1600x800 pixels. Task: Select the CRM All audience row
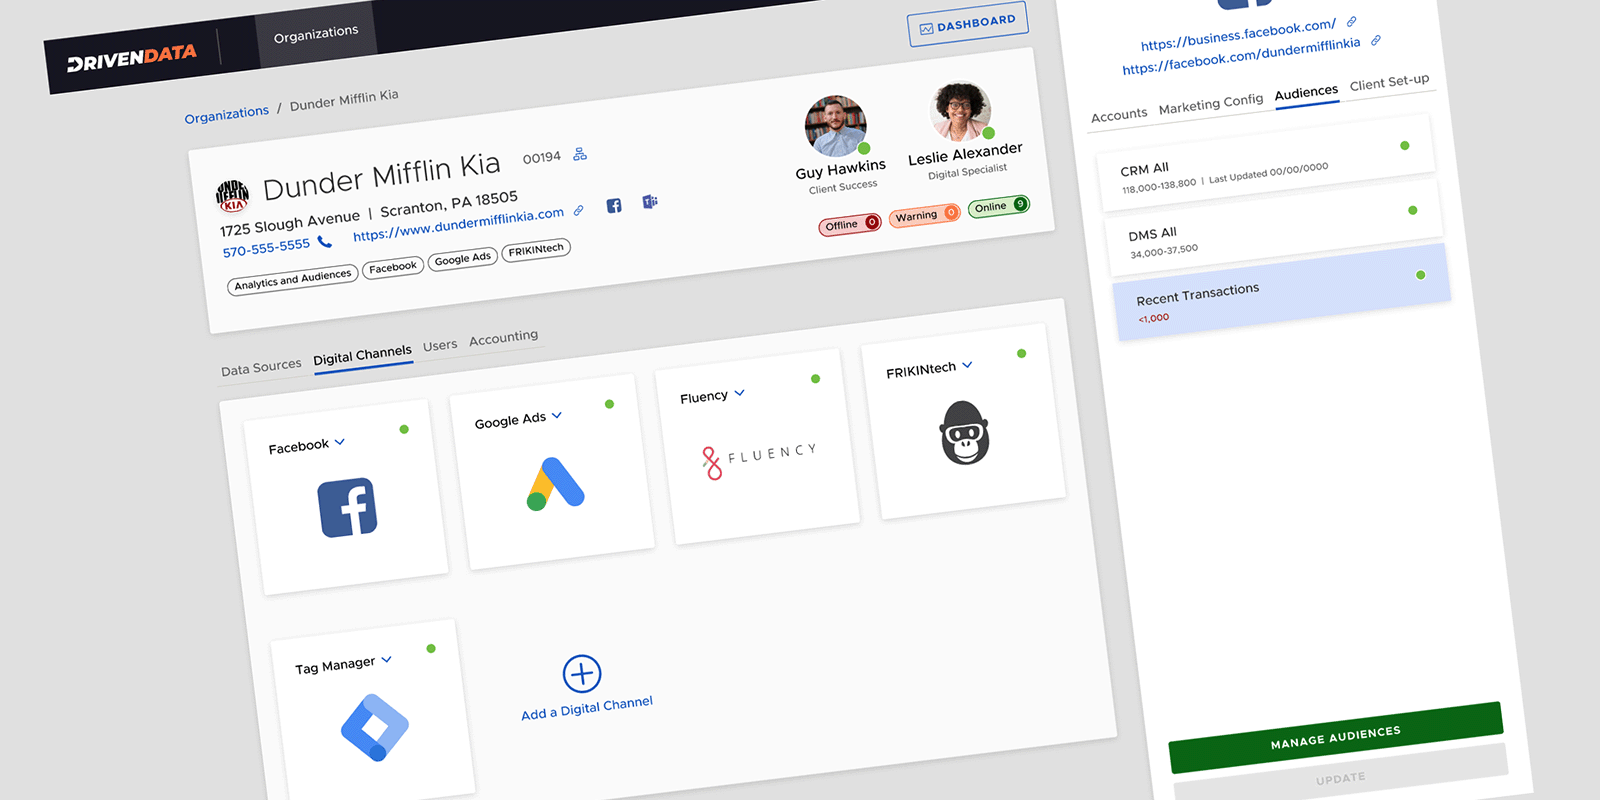click(1265, 163)
